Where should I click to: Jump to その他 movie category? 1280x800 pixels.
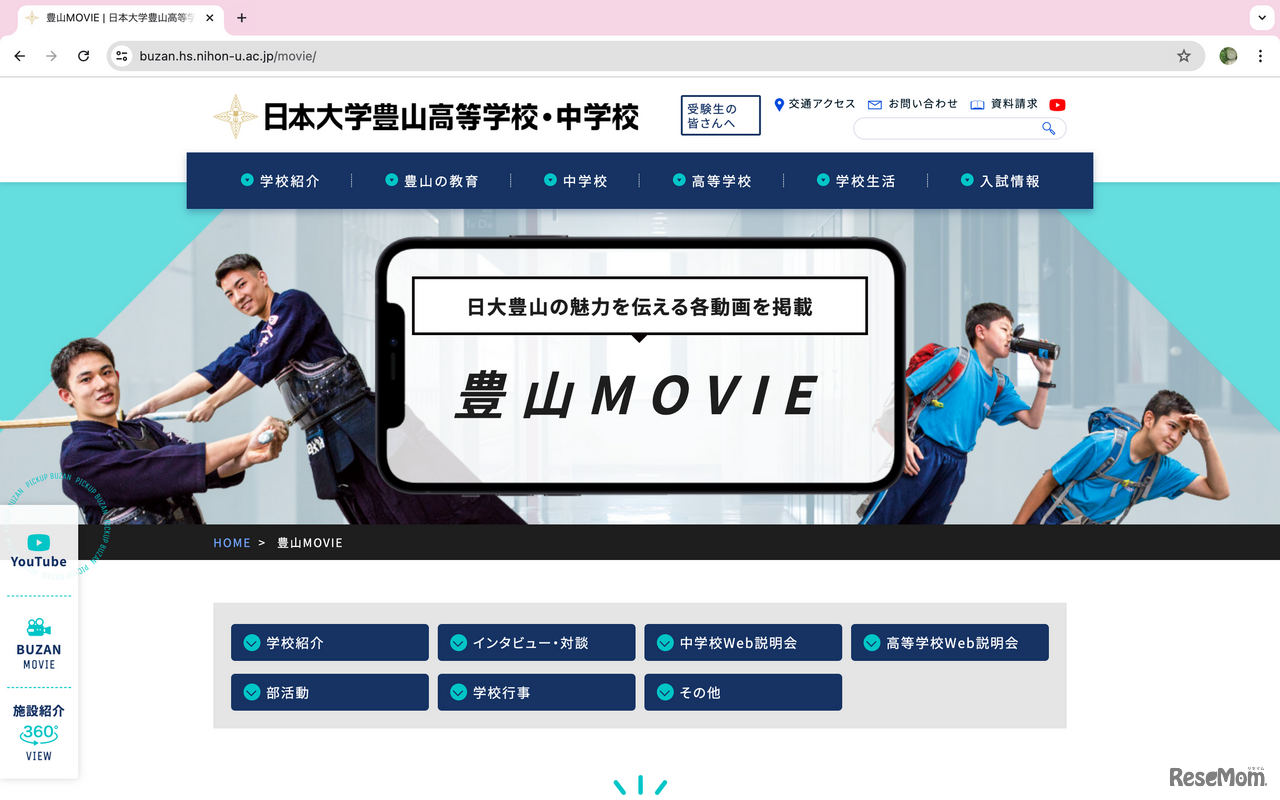743,692
